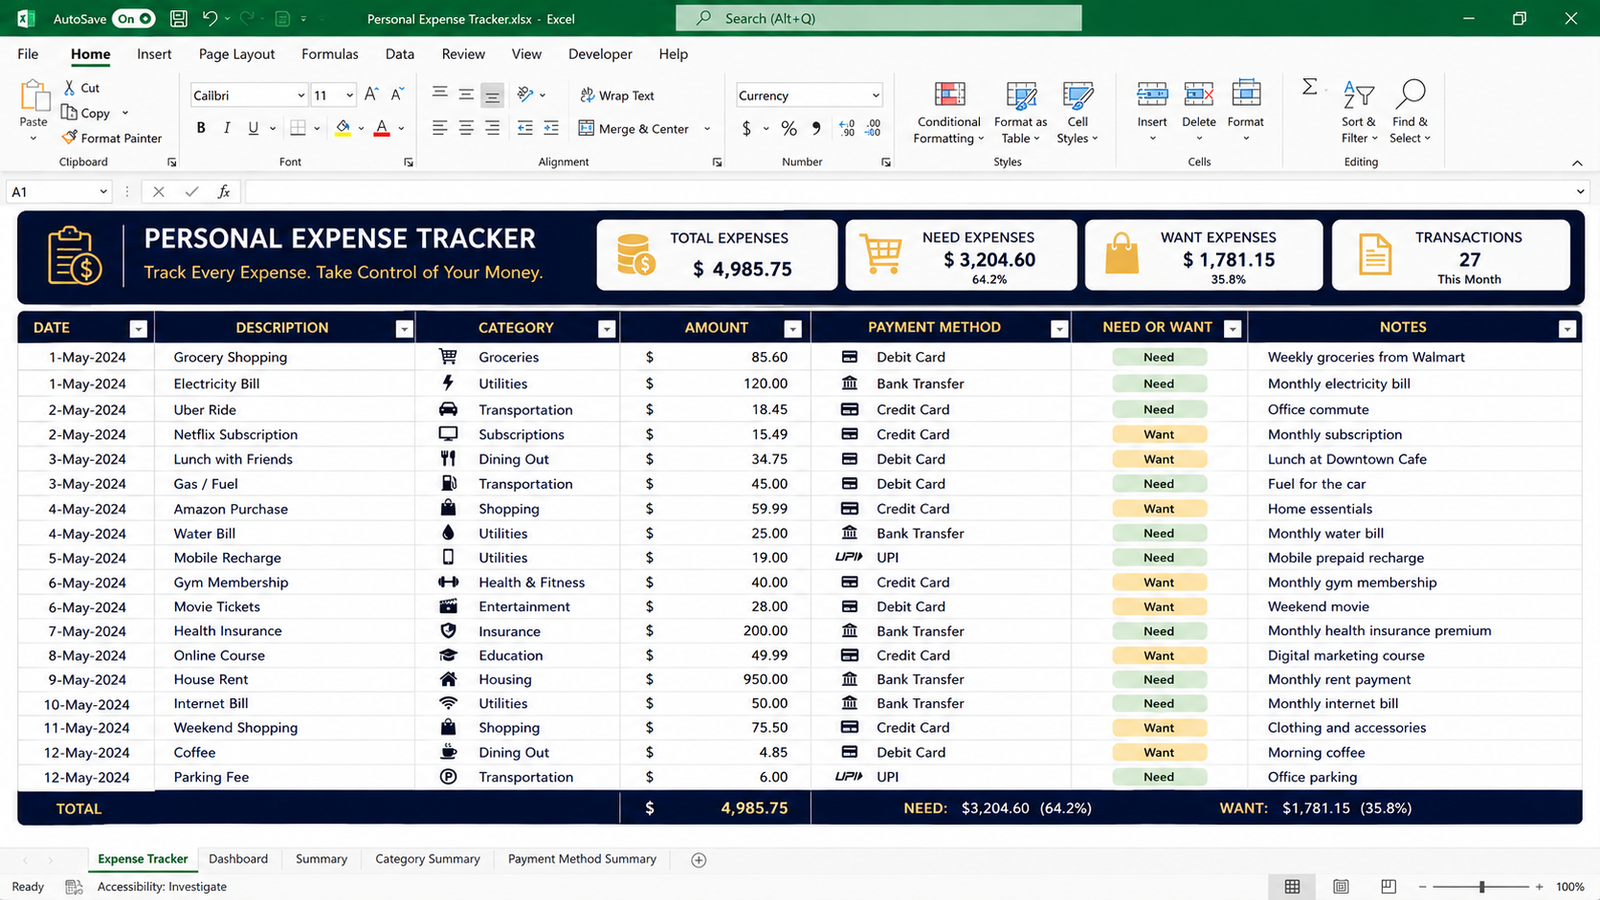Decrease the cell indent
The image size is (1600, 900).
pyautogui.click(x=525, y=128)
